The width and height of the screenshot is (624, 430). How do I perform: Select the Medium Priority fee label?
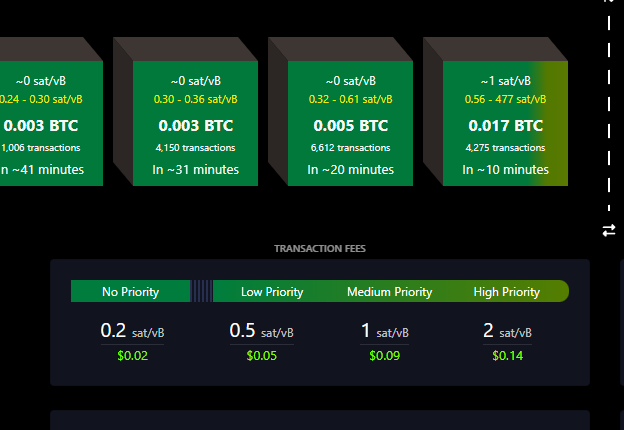point(390,292)
